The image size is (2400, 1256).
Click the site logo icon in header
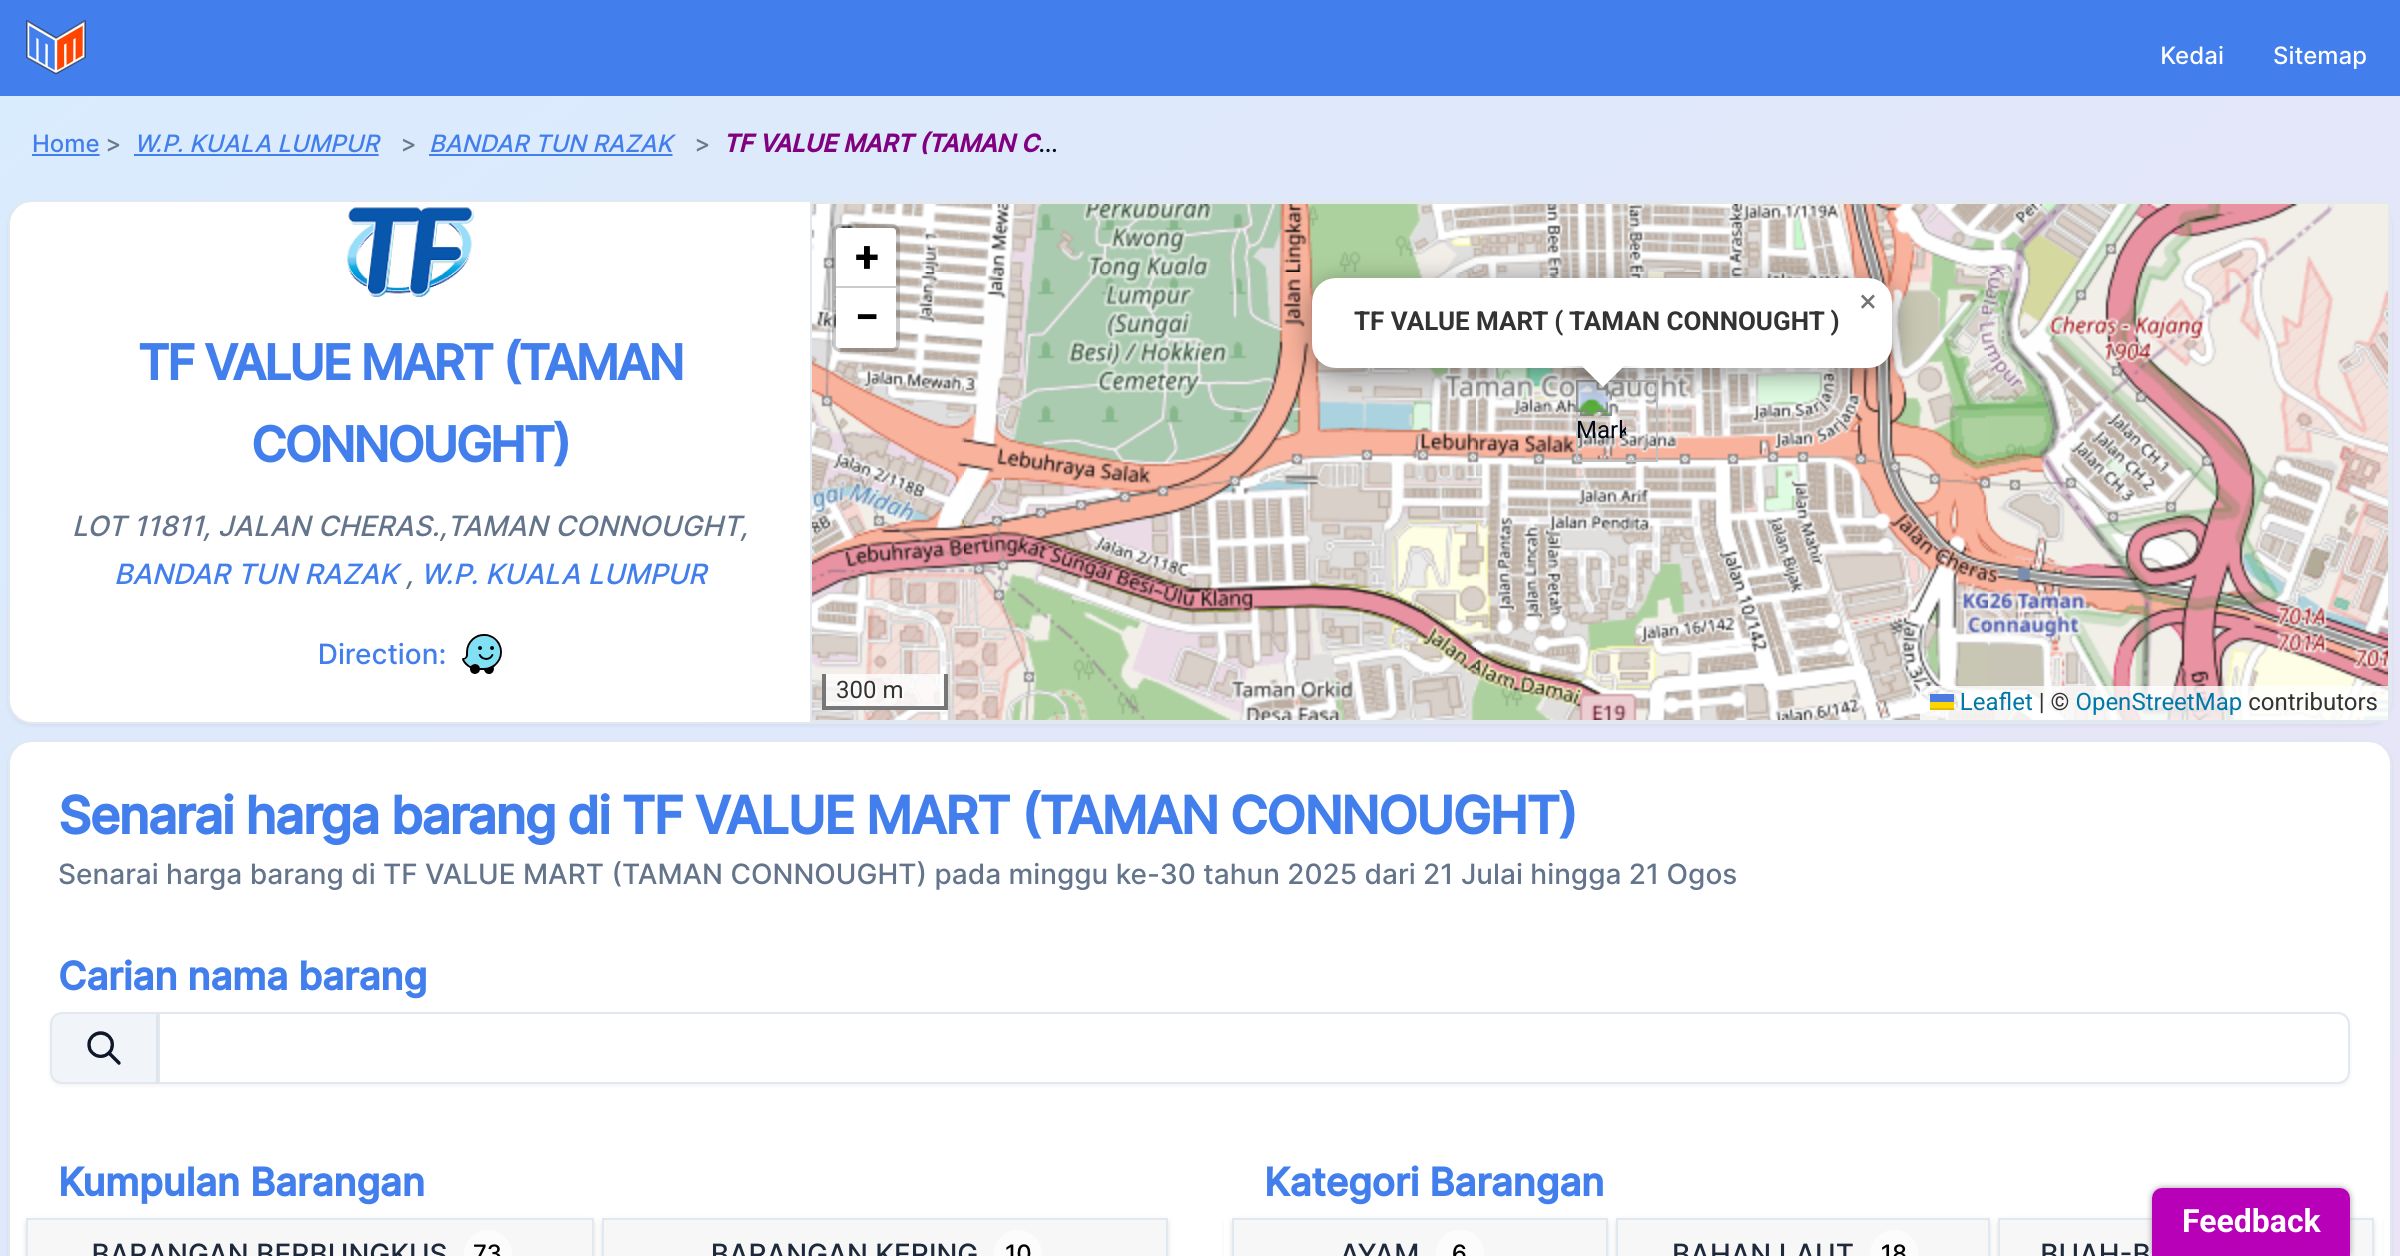point(56,47)
